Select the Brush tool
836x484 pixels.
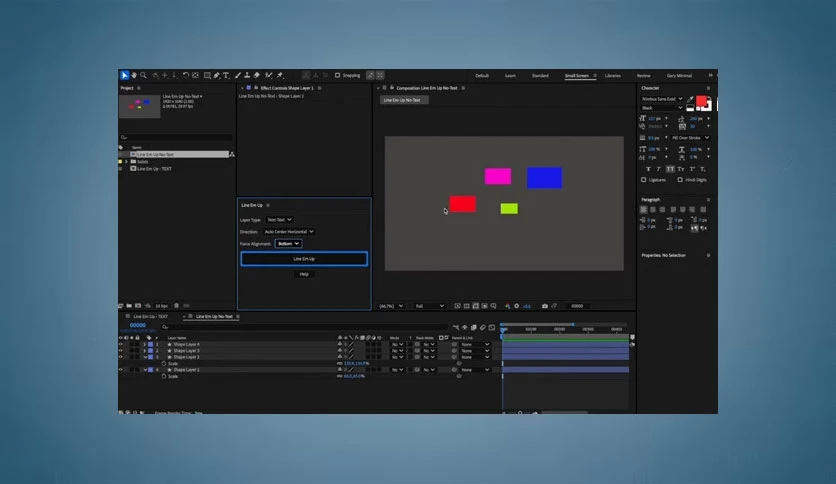click(238, 75)
